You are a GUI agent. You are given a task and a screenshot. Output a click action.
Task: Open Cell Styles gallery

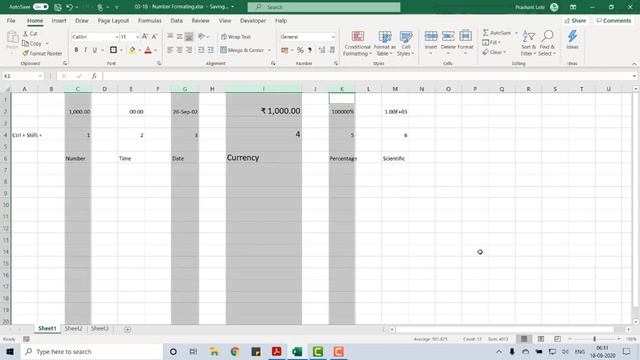[x=406, y=43]
